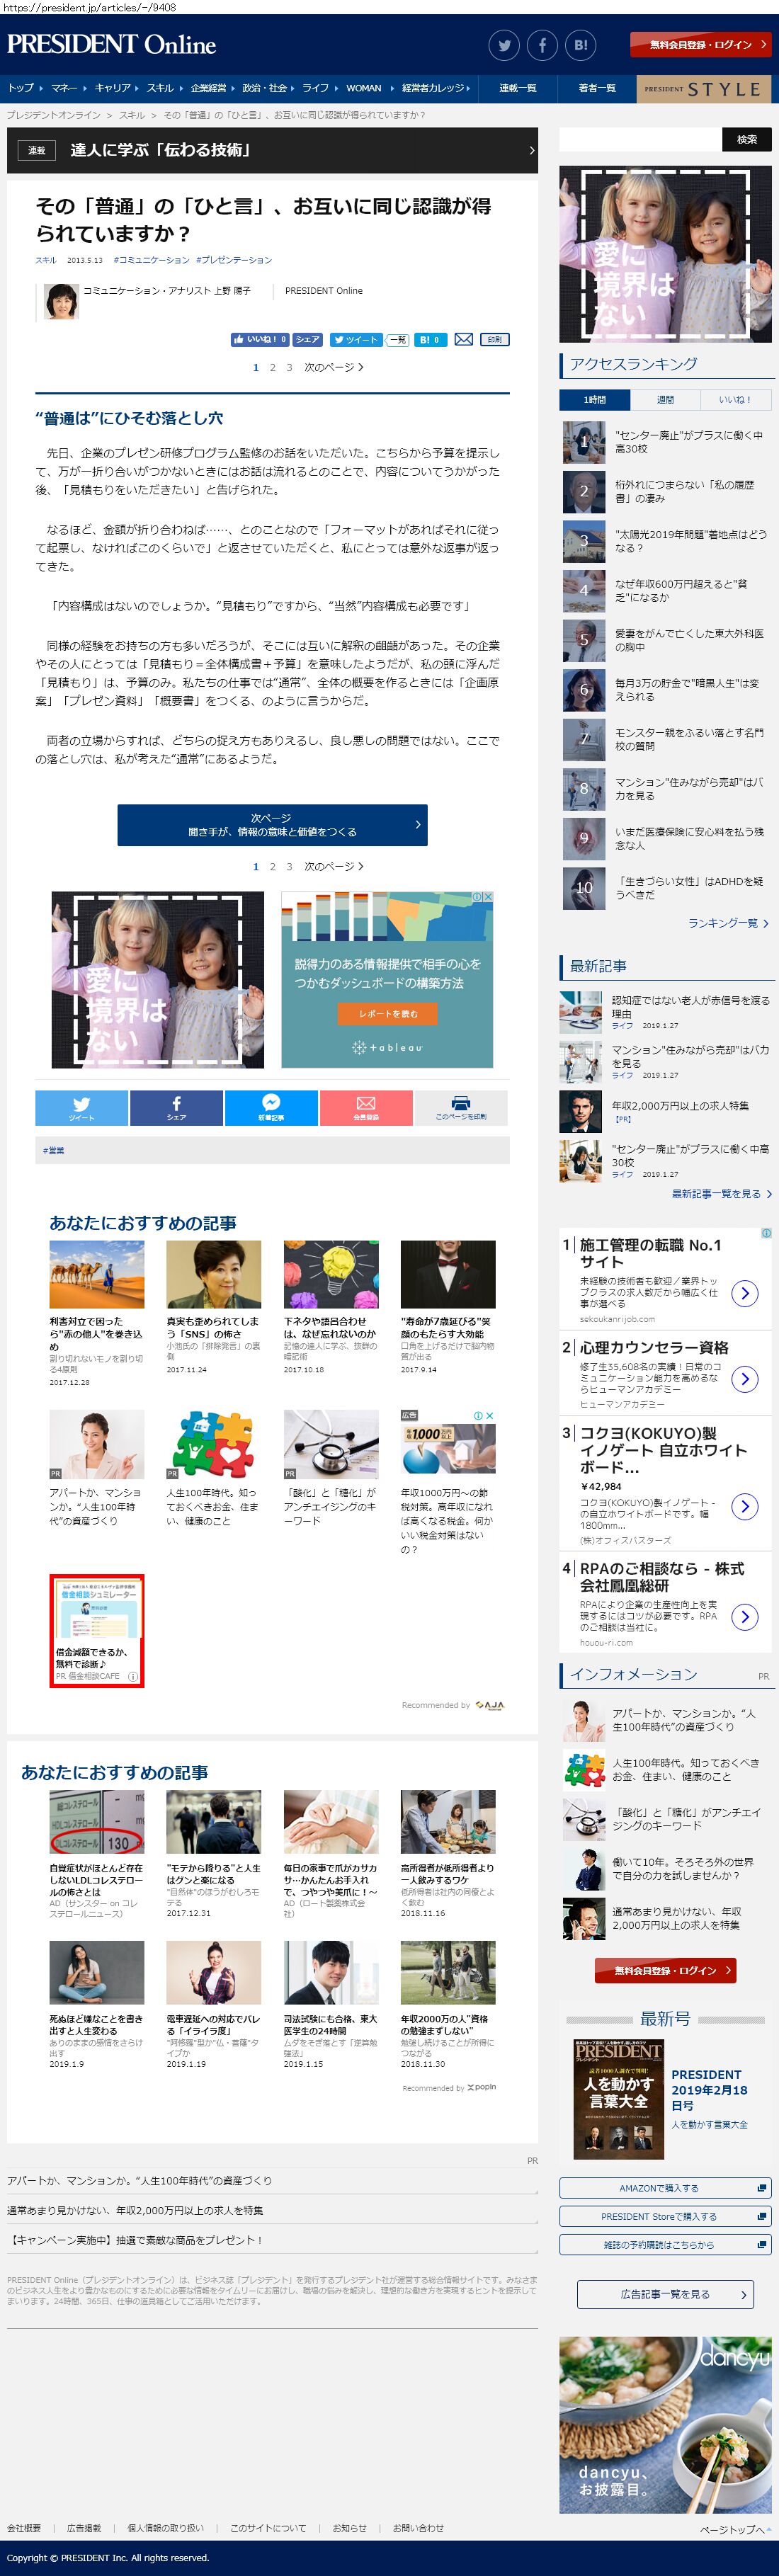Open the #プレゼンテーション tag
Screen dimensions: 779x2576
coord(234,260)
